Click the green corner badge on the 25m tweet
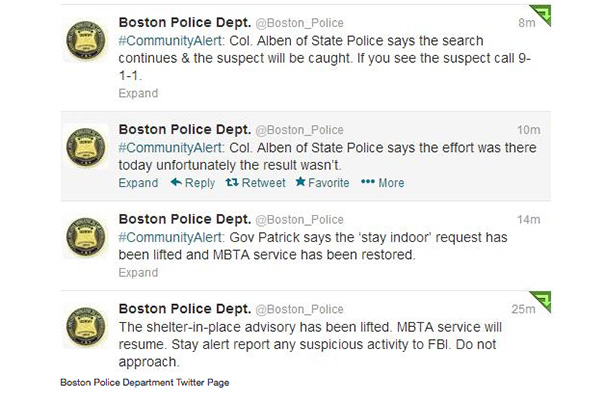This screenshot has width=605, height=403. (541, 301)
